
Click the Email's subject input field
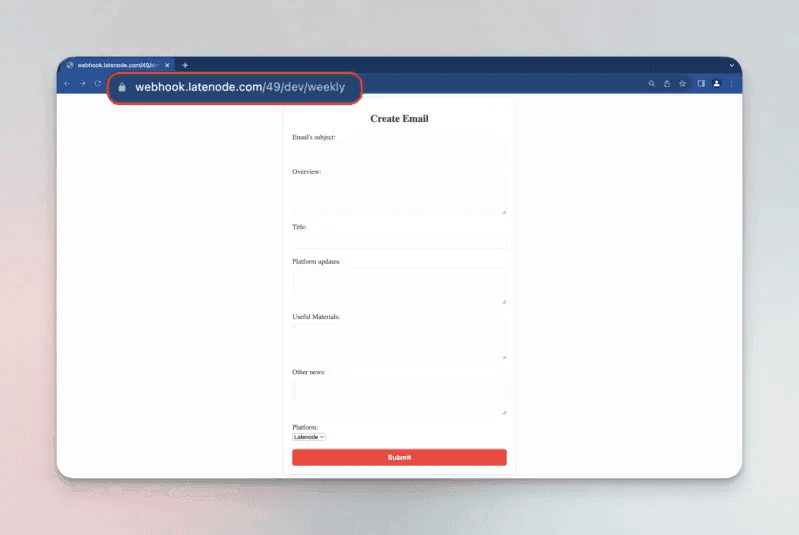pos(399,151)
